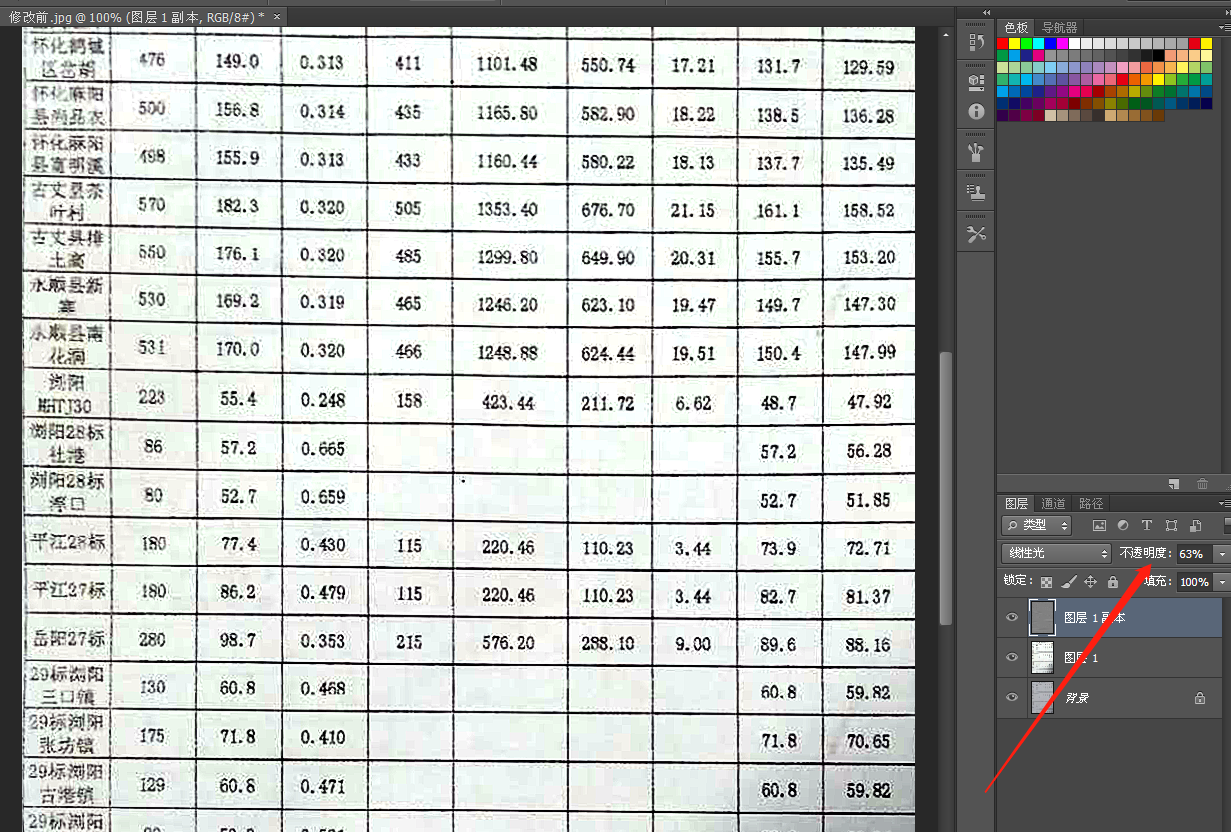
Task: Click the fill 100% input field
Action: tap(1194, 581)
